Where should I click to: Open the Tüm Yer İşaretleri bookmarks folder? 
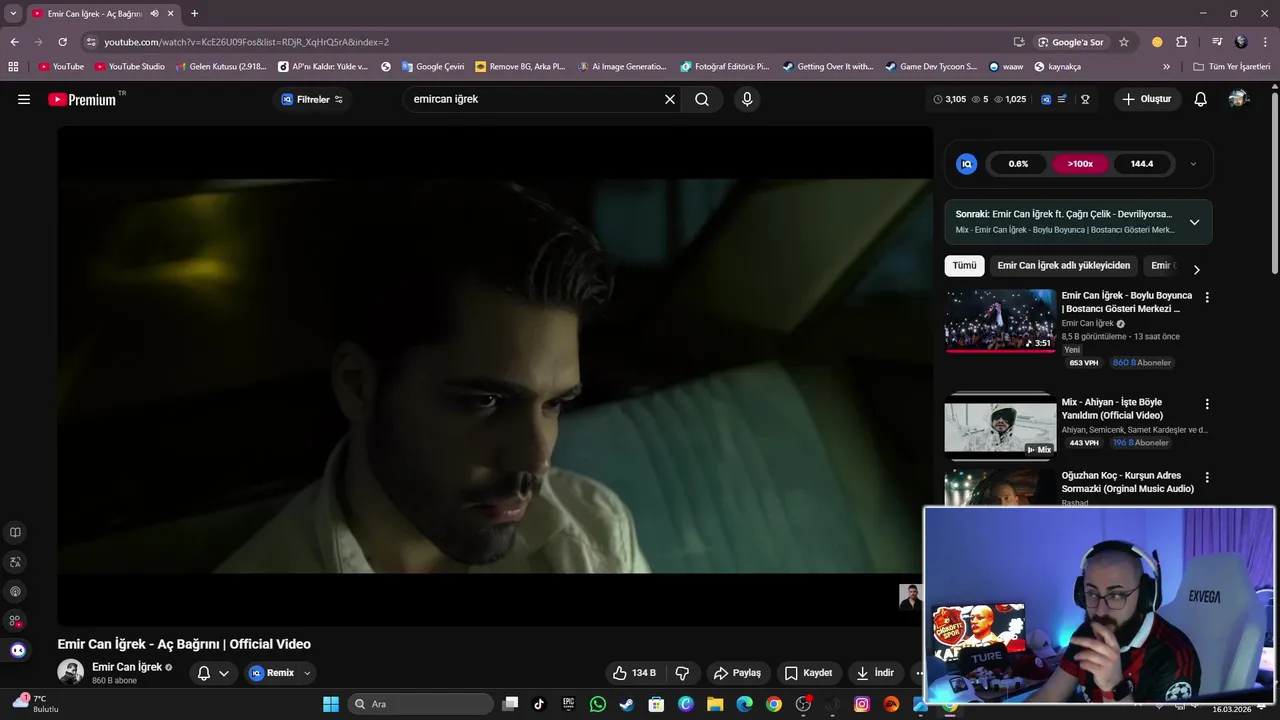click(1232, 67)
